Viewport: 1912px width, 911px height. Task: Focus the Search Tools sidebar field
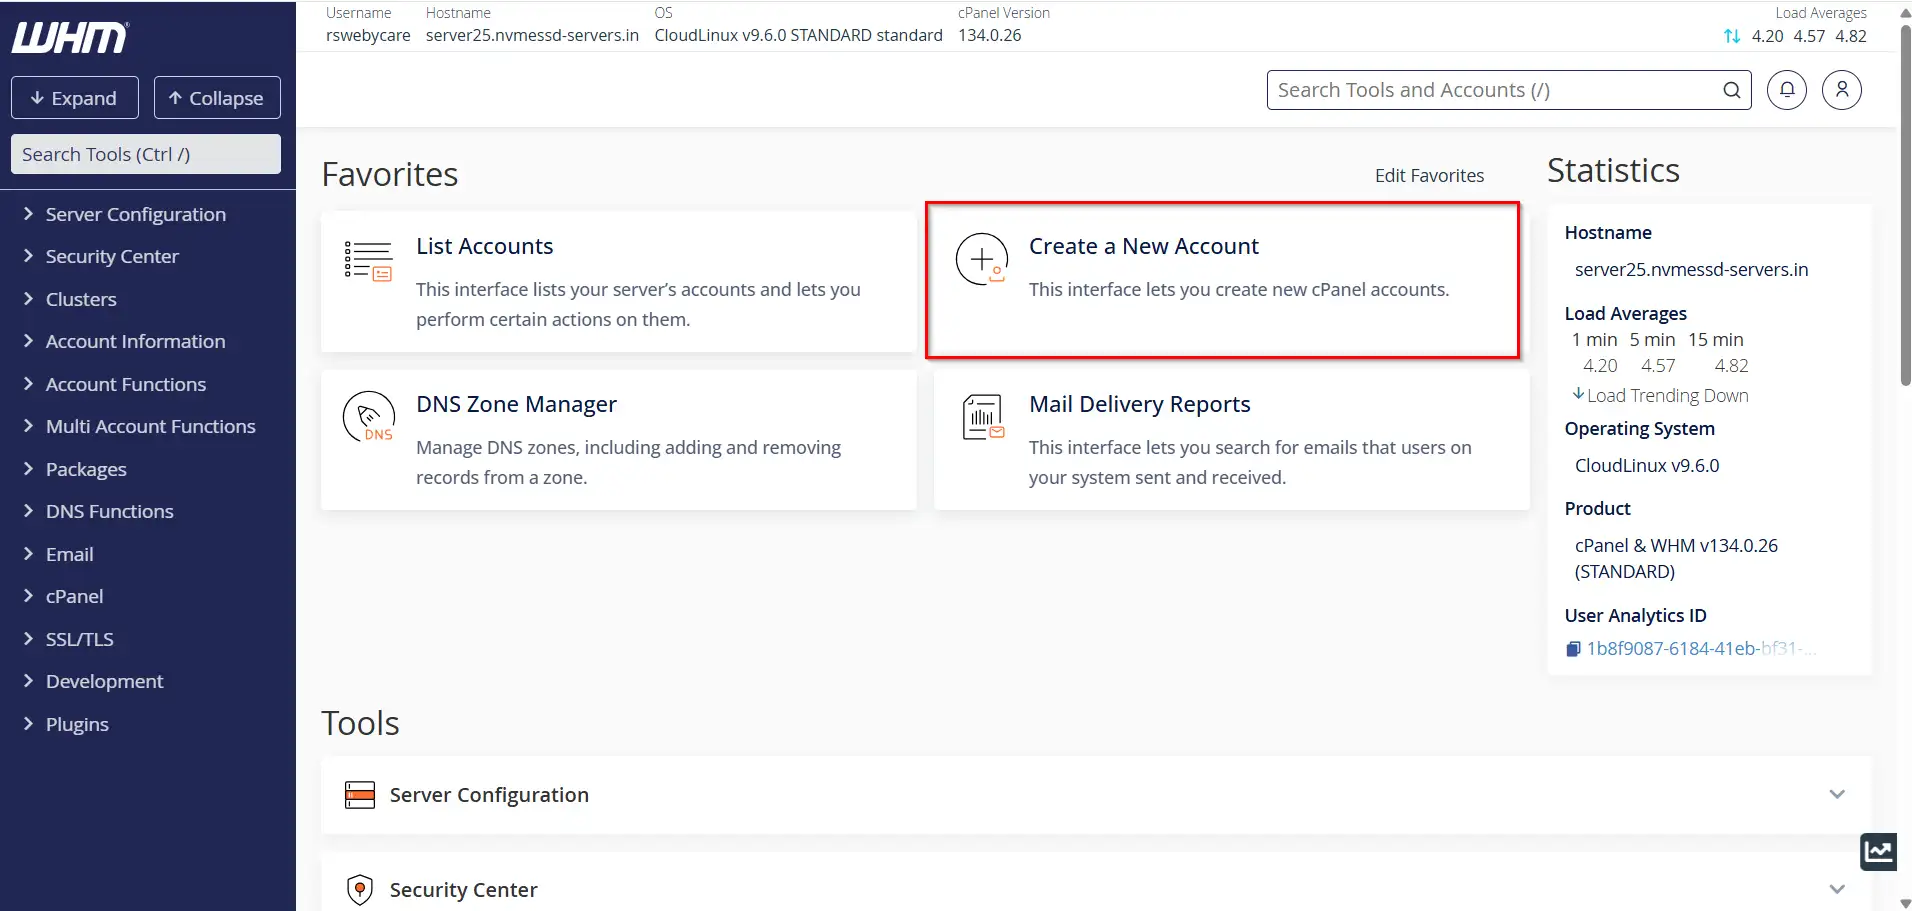pyautogui.click(x=146, y=154)
